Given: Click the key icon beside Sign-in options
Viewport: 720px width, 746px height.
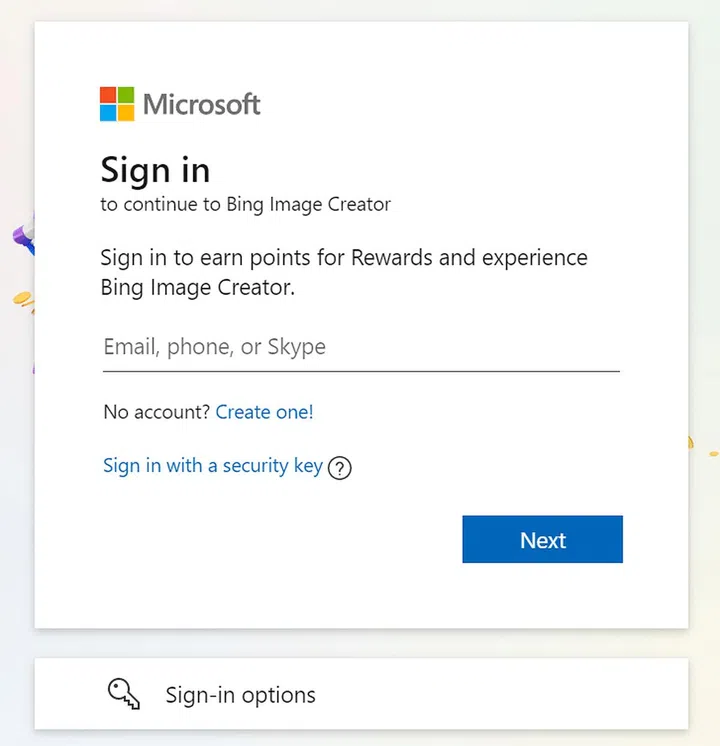Looking at the screenshot, I should (124, 694).
